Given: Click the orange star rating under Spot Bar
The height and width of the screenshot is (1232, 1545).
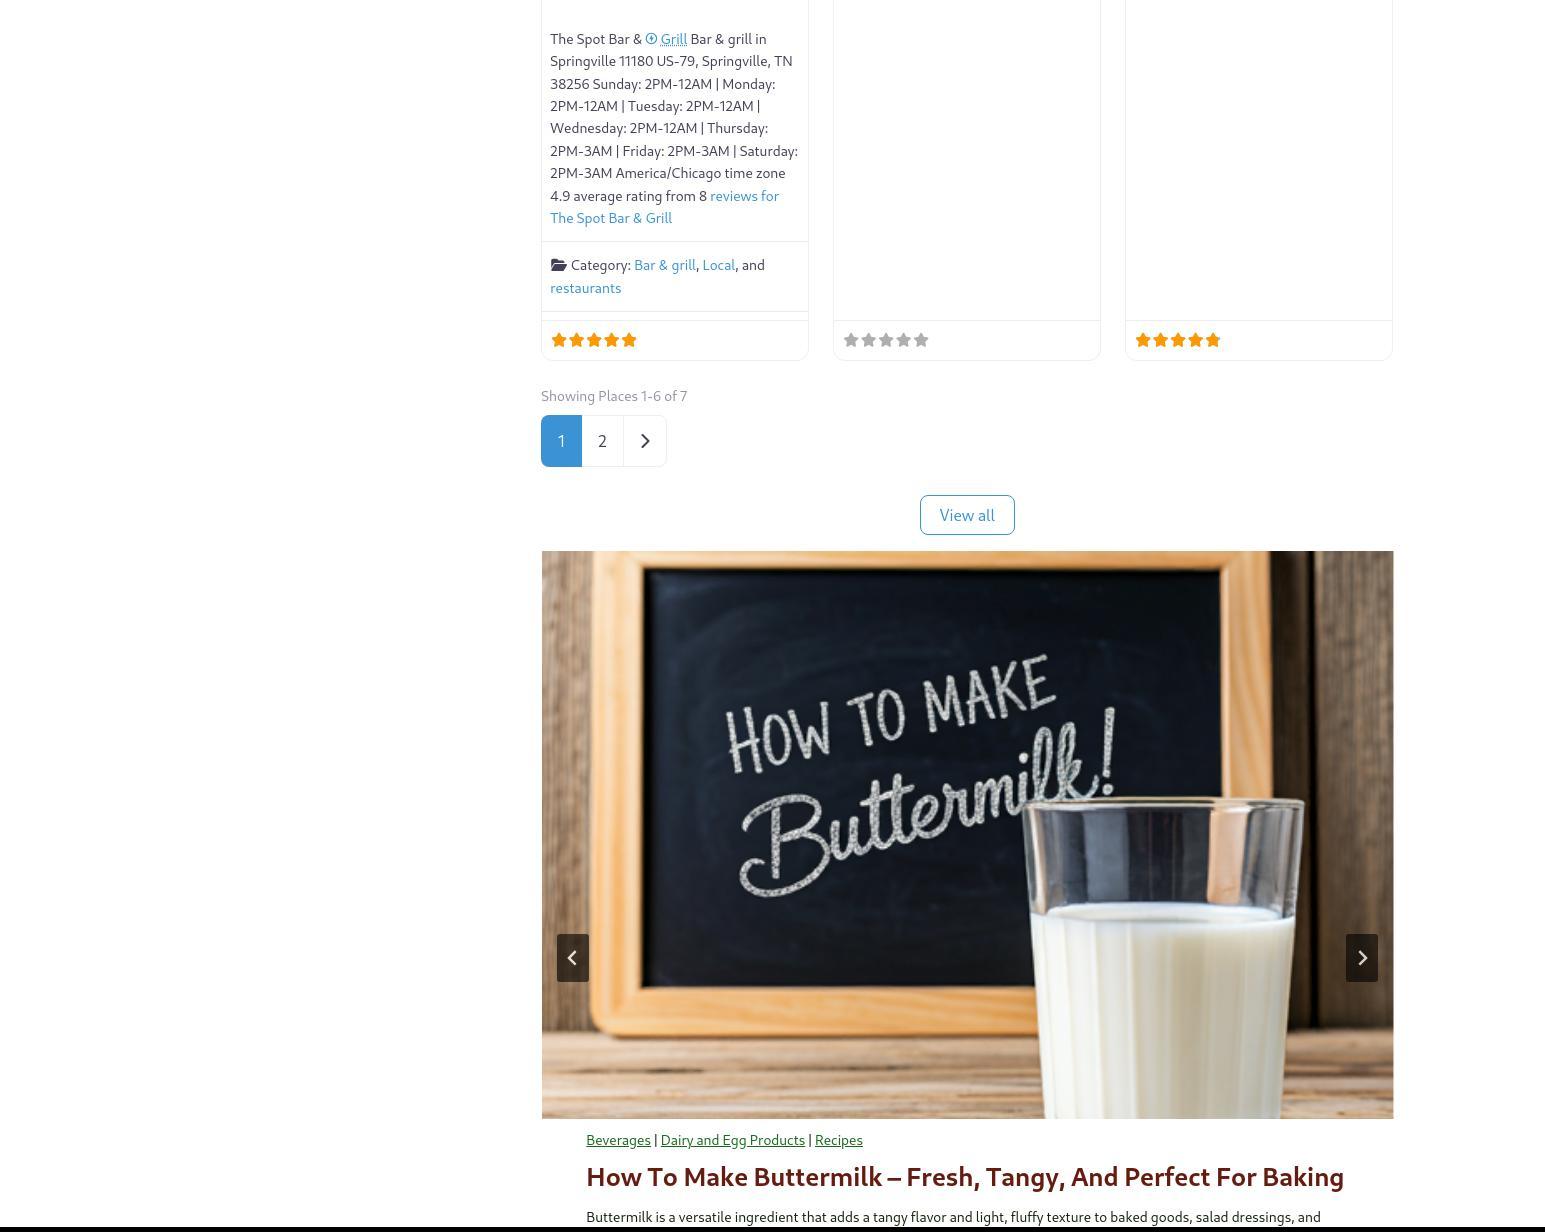Looking at the screenshot, I should tap(594, 340).
